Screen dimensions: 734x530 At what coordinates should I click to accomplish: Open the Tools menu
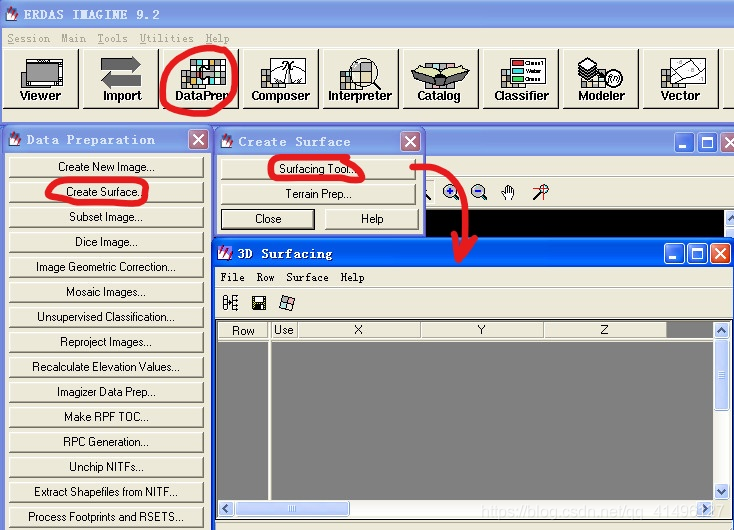click(112, 38)
